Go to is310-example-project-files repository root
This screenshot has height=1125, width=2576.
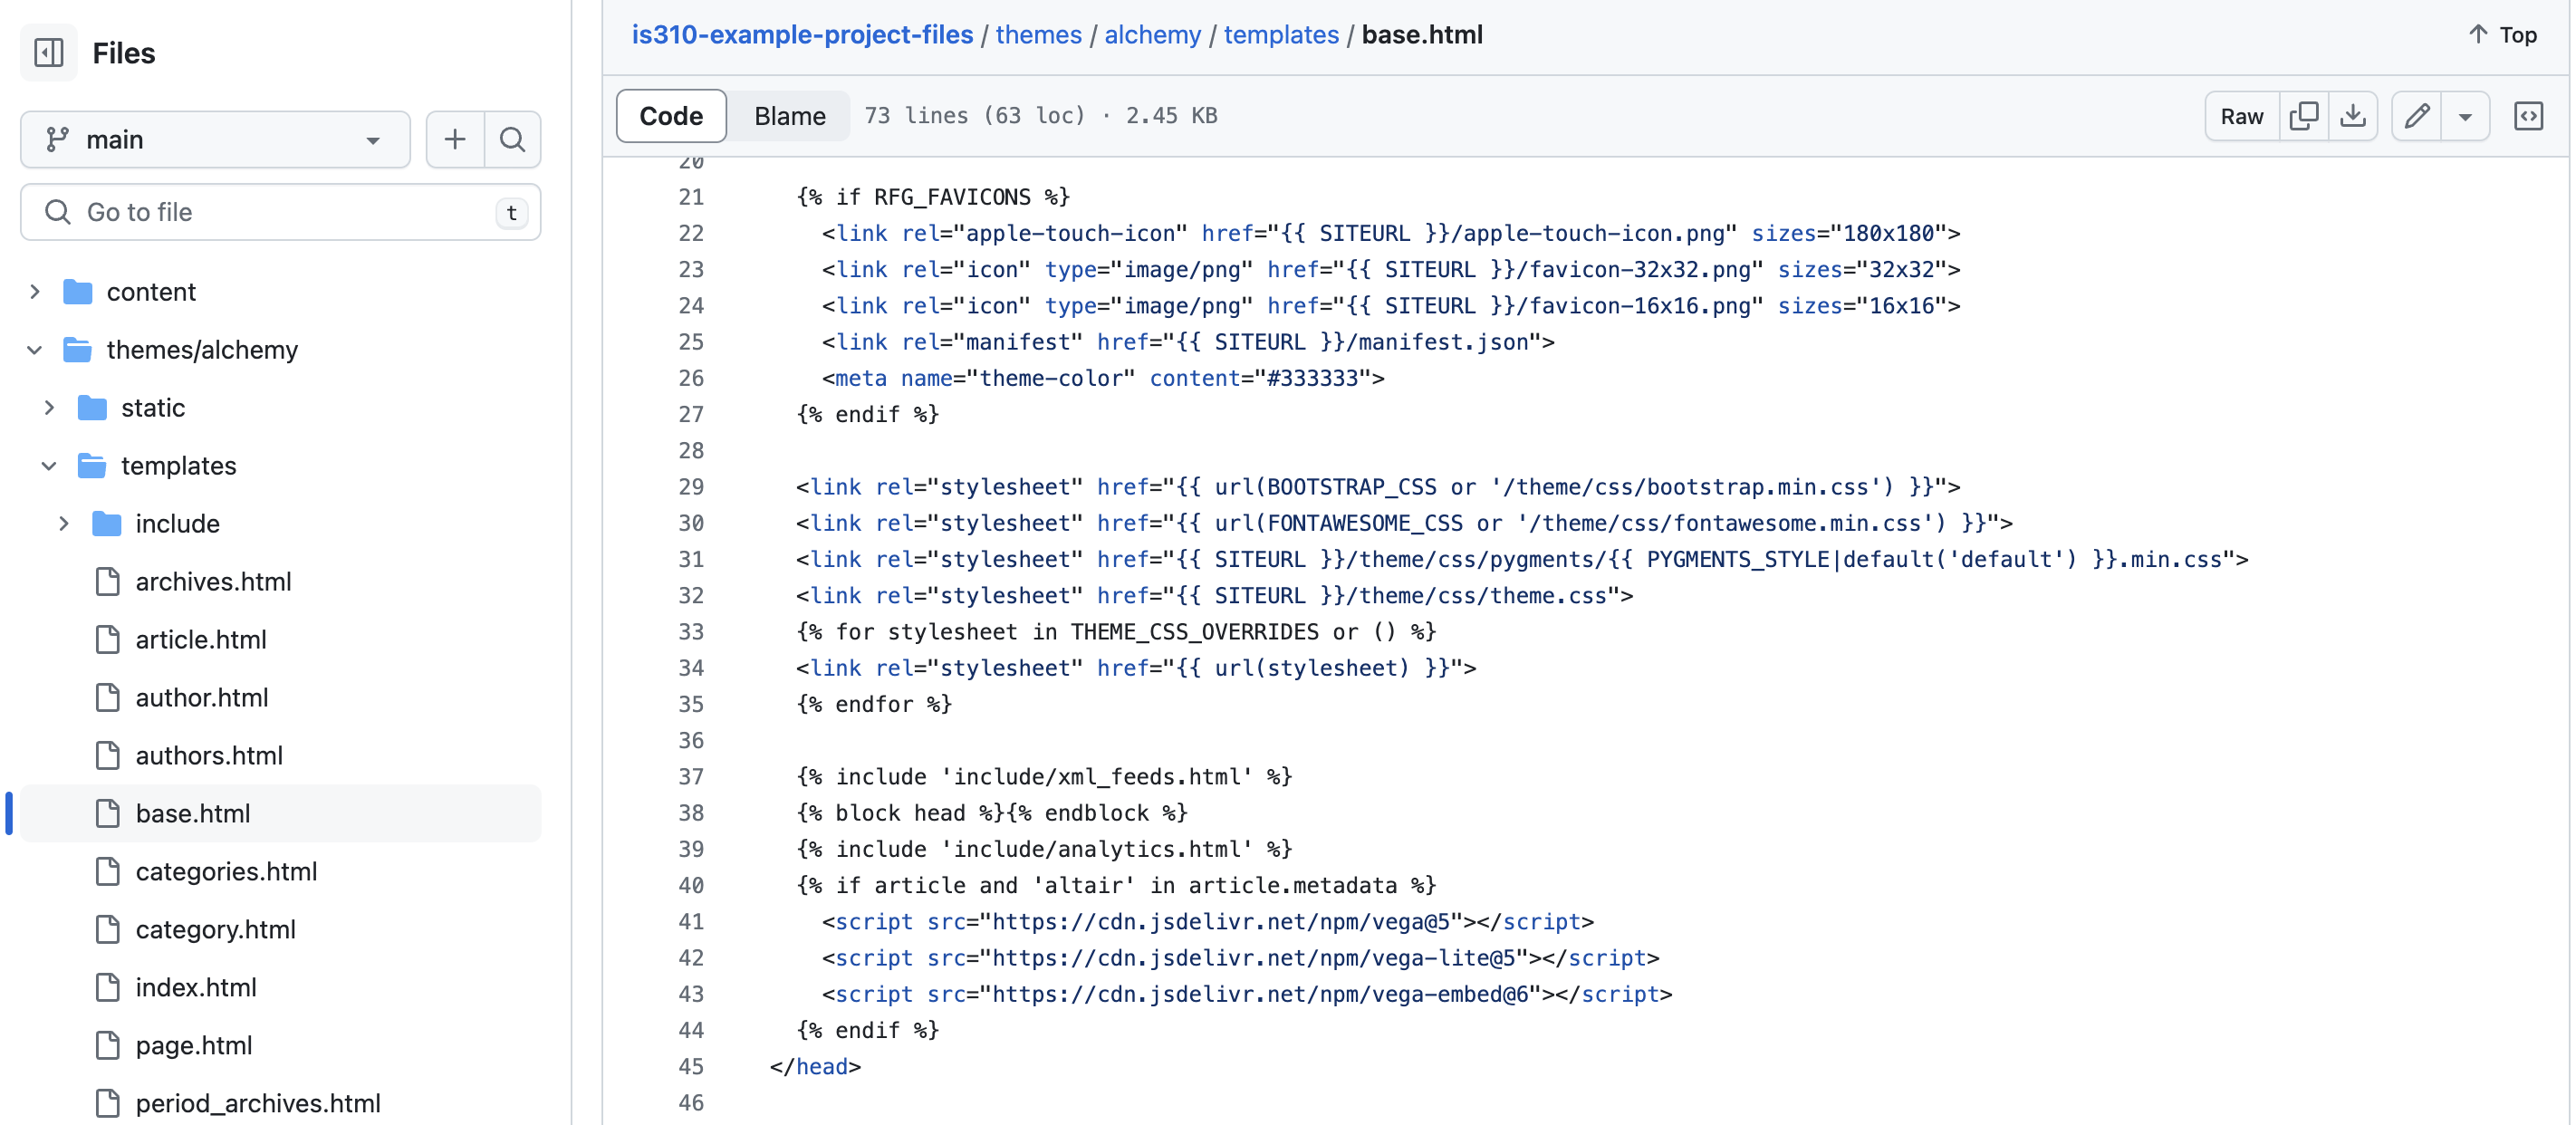[x=802, y=35]
